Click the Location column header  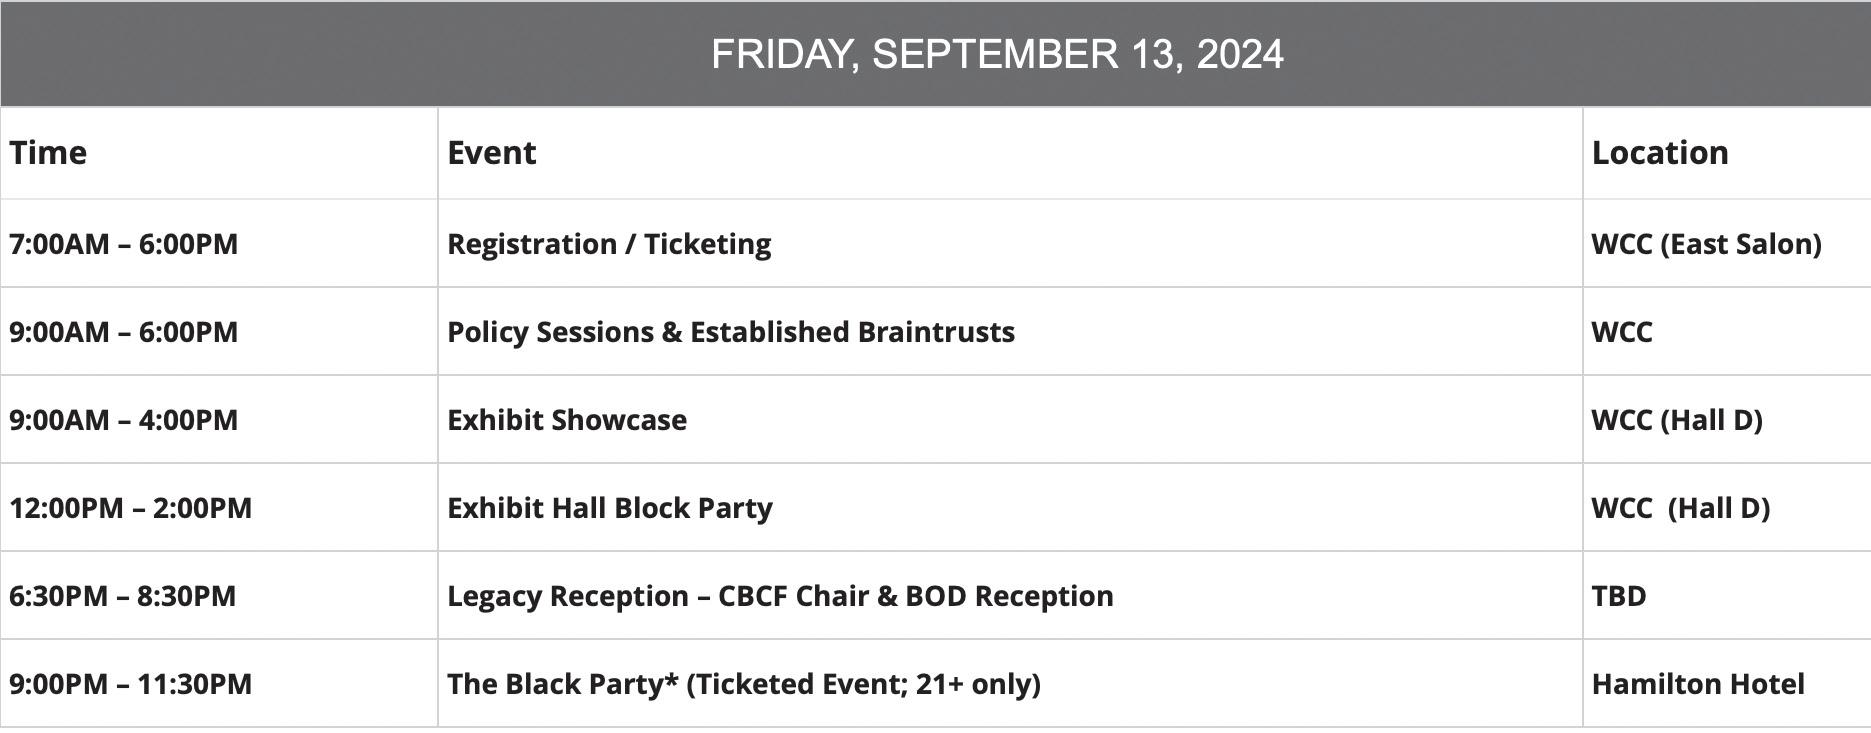point(1659,153)
